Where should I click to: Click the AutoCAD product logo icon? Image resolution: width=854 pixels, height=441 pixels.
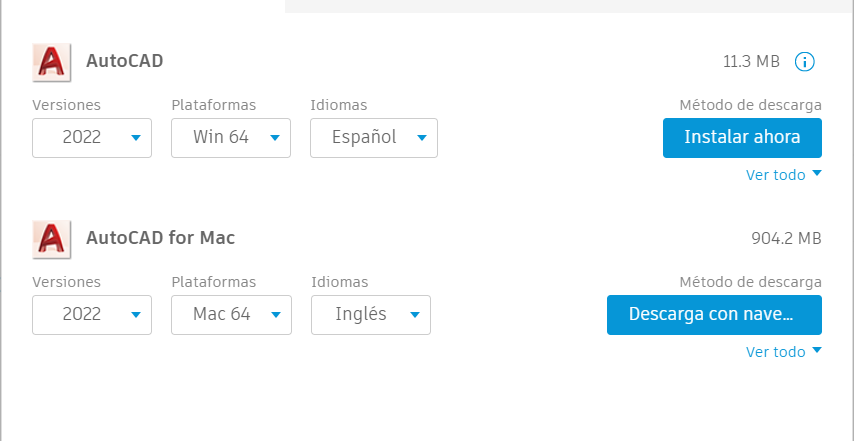point(52,63)
